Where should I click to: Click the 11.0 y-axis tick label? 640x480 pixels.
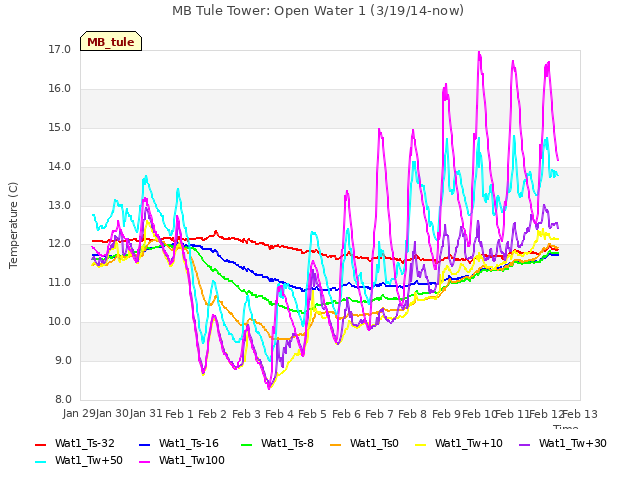(60, 282)
